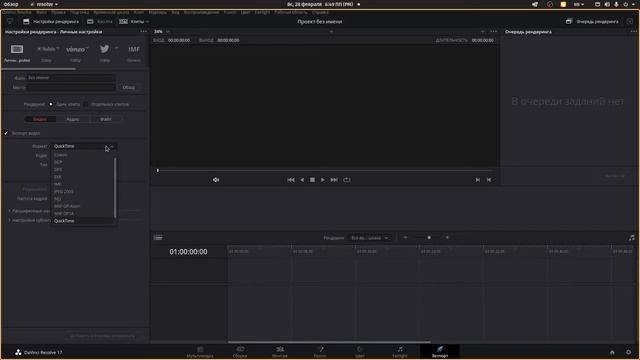Open the Help menu
Image resolution: width=640 pixels, height=360 pixels.
tap(320, 13)
